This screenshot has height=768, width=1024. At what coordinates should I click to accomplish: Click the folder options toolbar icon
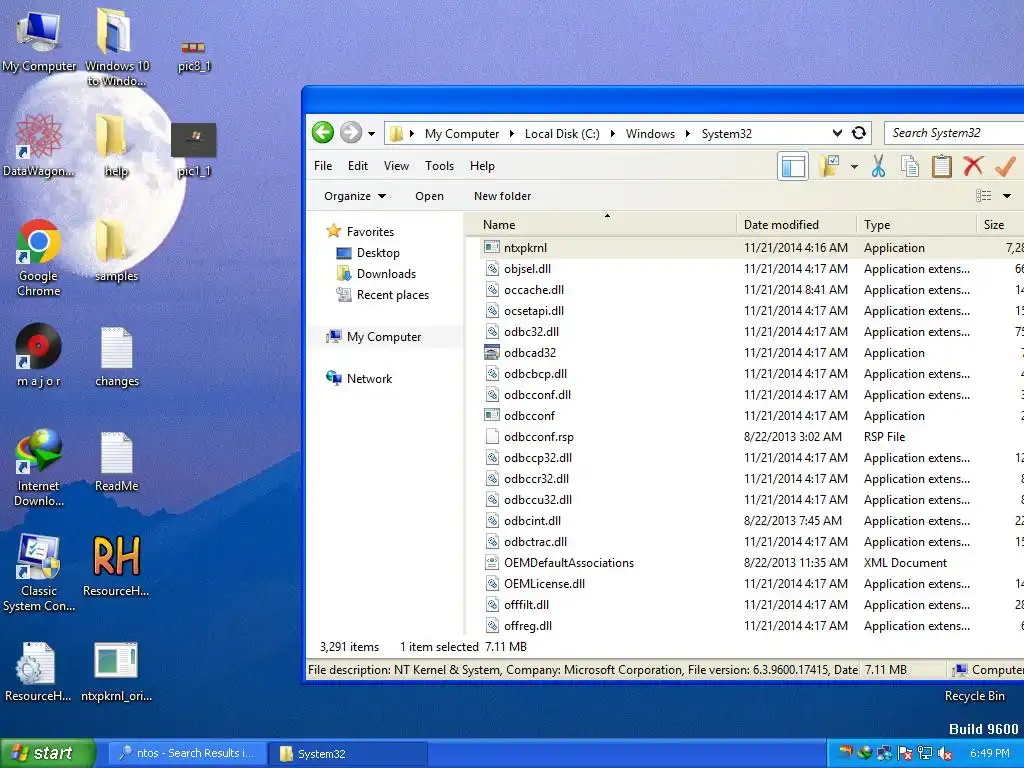[x=830, y=166]
